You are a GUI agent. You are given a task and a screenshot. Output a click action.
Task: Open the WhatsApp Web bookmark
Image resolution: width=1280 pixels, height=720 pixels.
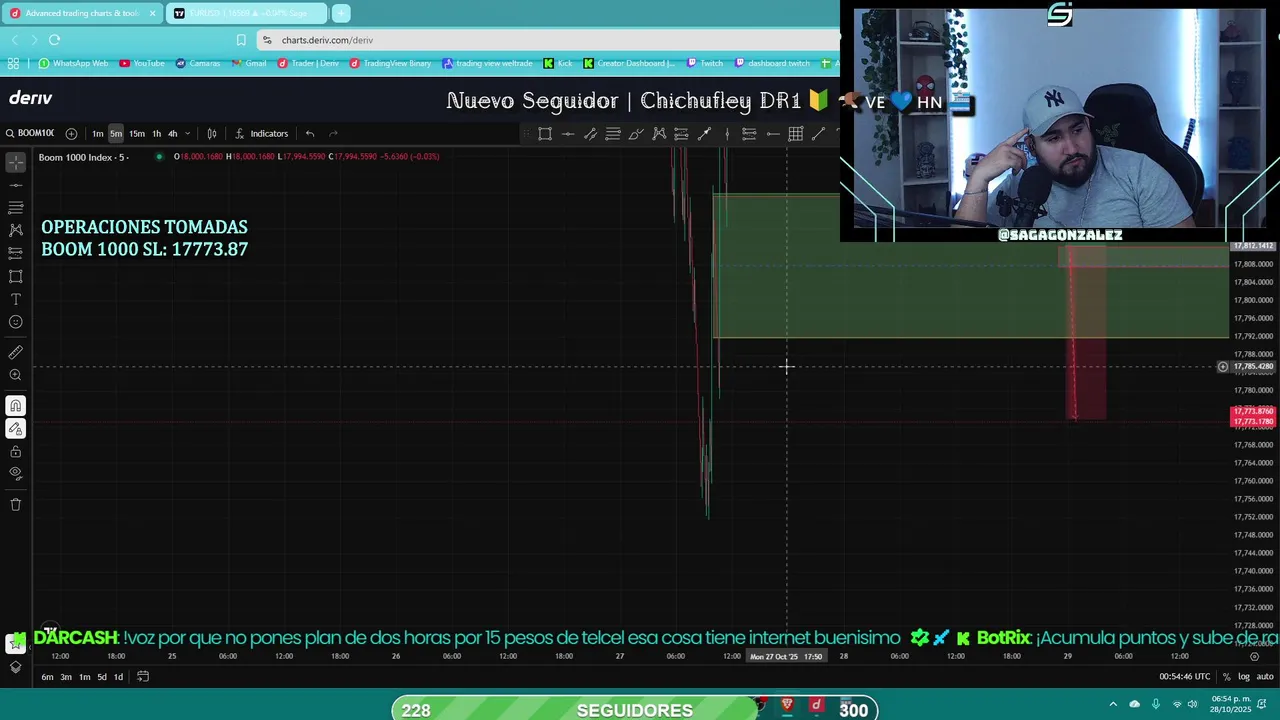(73, 63)
